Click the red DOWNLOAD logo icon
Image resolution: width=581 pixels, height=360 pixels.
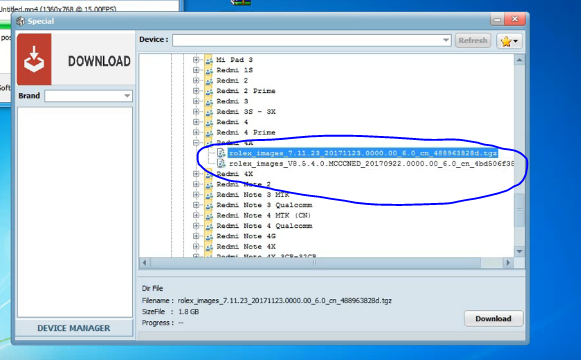point(34,59)
